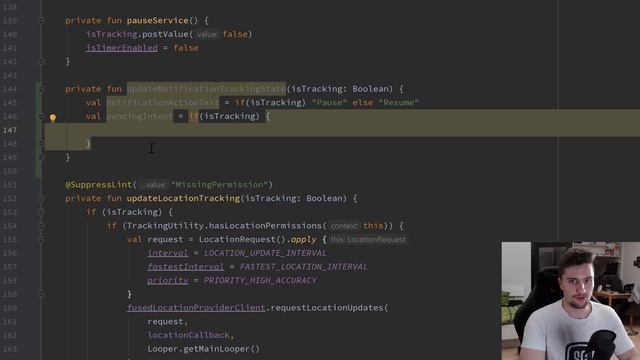The width and height of the screenshot is (640, 360).
Task: Click the fastestInterval property
Action: click(x=186, y=267)
